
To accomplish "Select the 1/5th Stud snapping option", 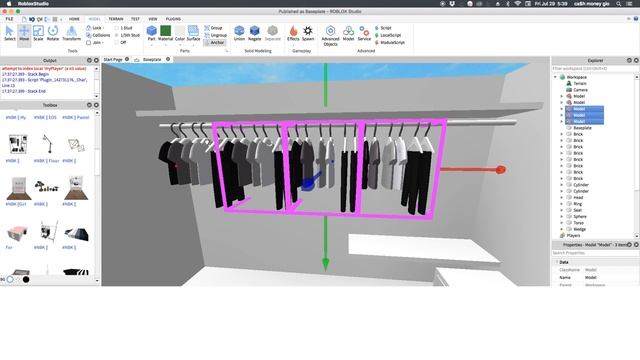I will click(127, 35).
